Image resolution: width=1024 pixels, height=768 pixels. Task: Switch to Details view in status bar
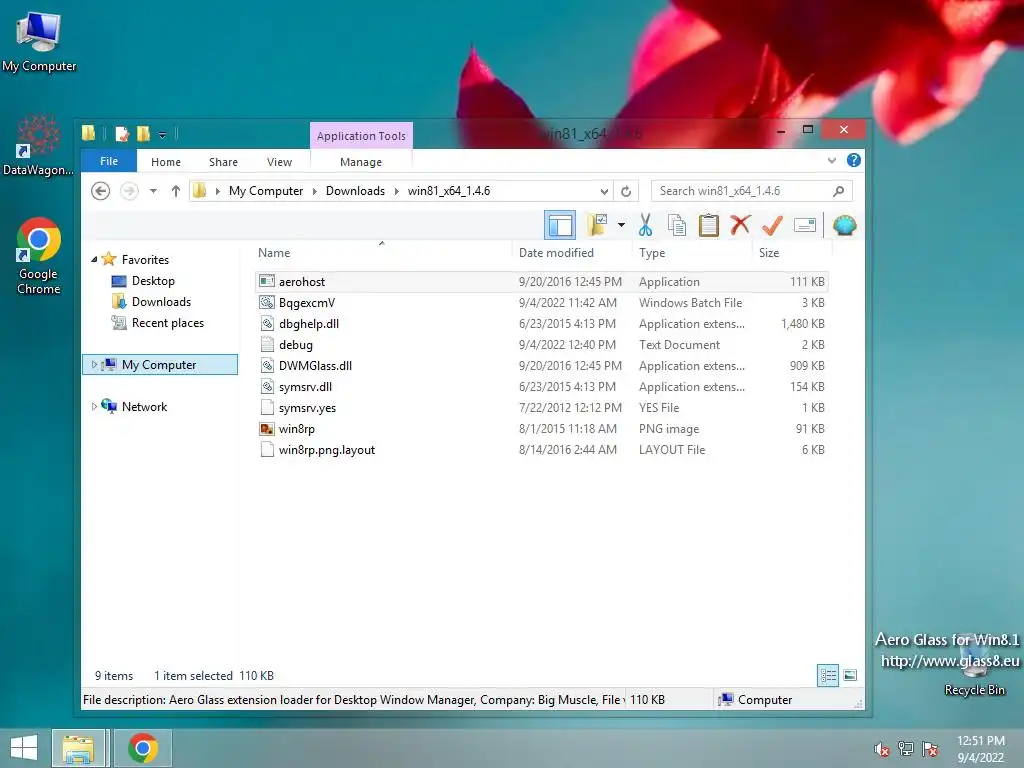point(827,675)
